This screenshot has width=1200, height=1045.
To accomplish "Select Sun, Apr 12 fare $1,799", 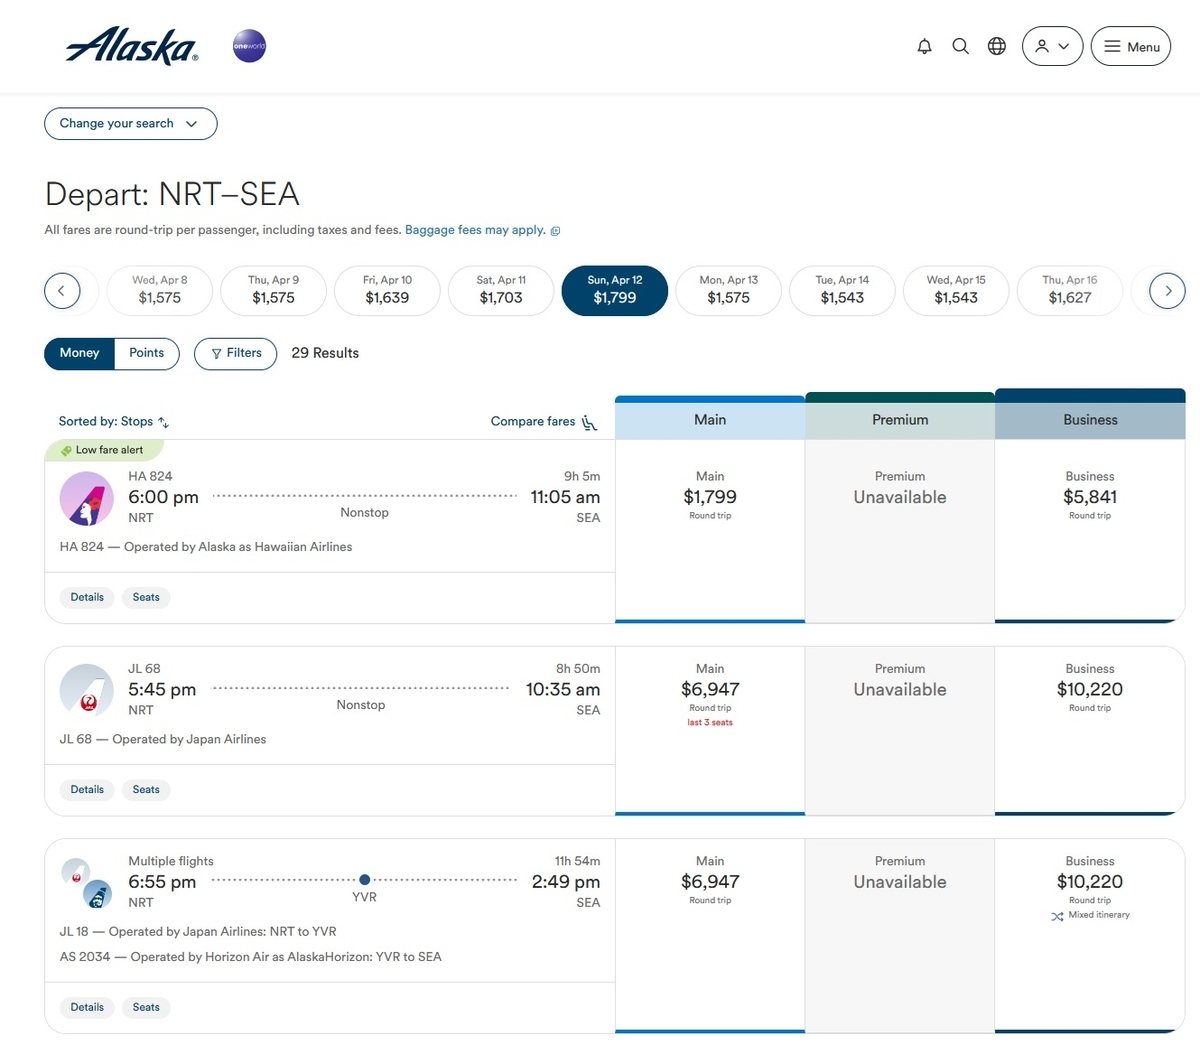I will pyautogui.click(x=615, y=290).
